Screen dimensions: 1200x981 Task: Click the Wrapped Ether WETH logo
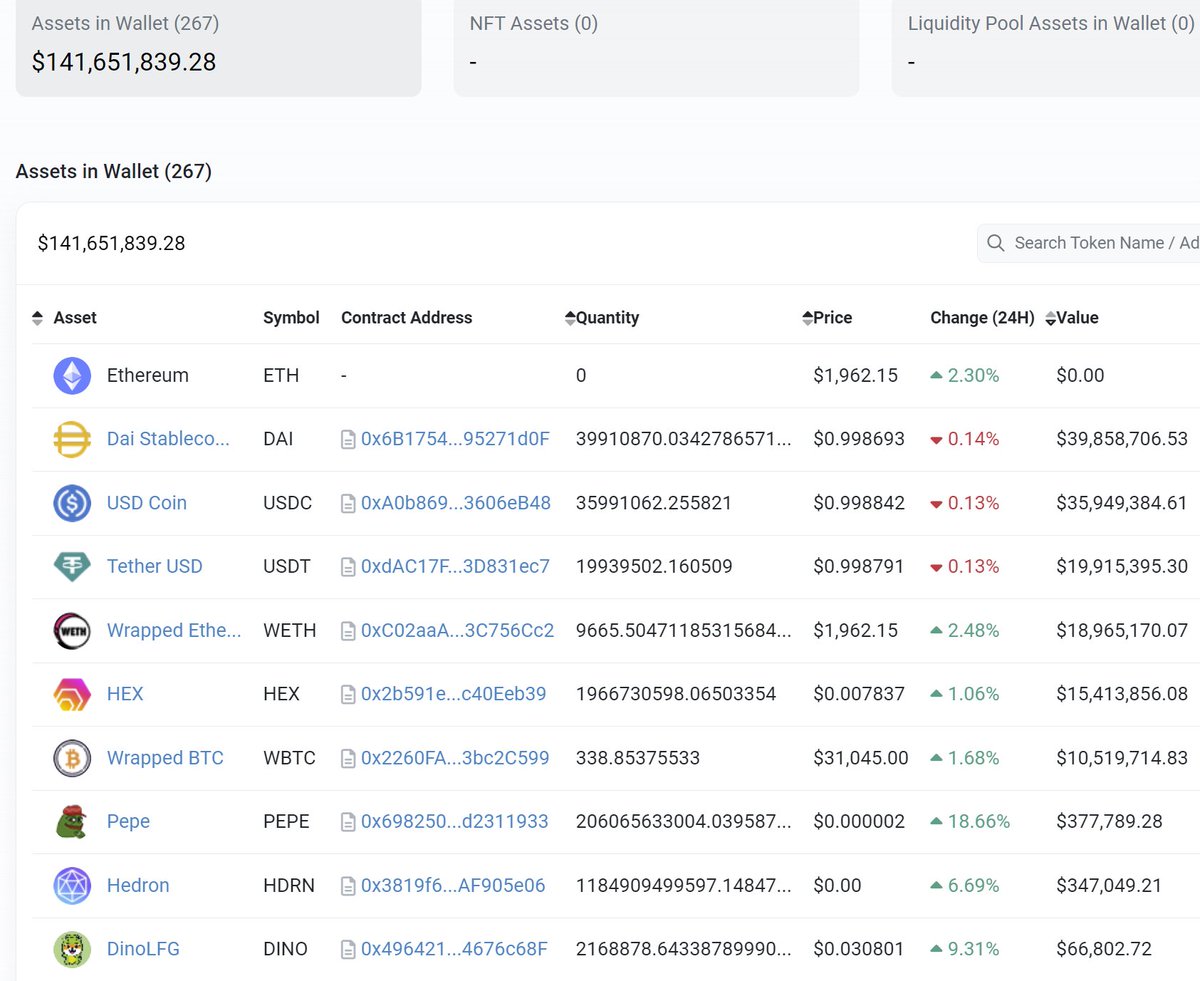click(x=72, y=631)
